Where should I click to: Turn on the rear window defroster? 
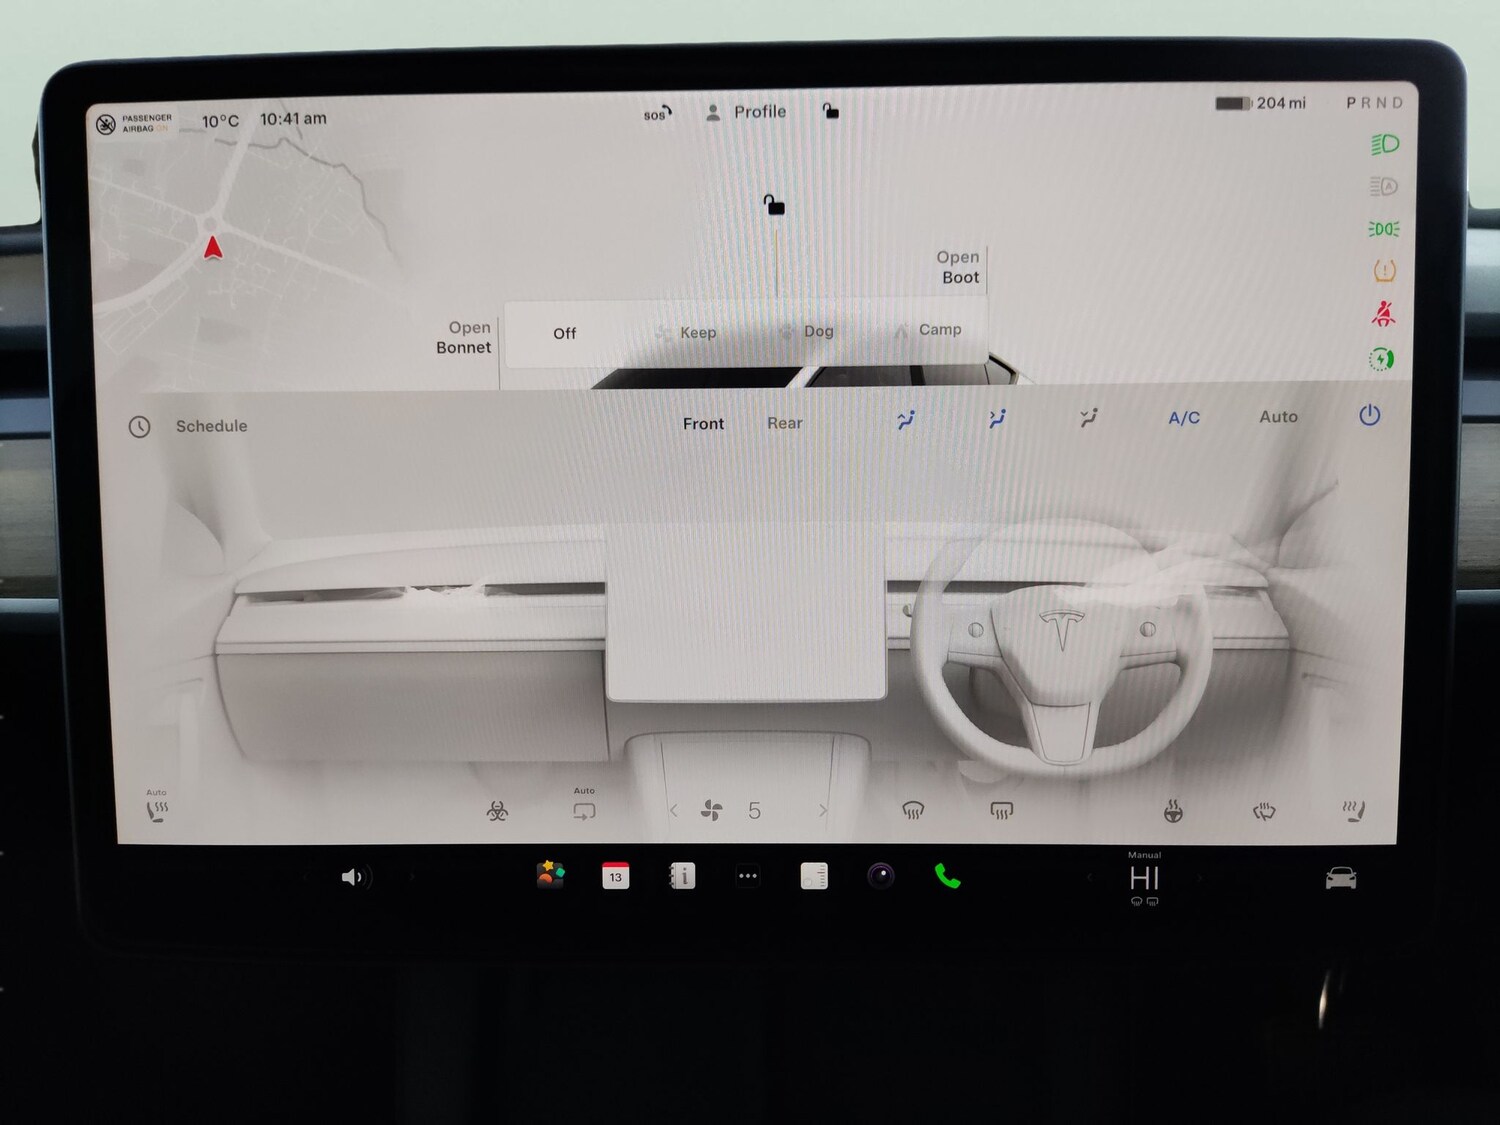point(1001,811)
